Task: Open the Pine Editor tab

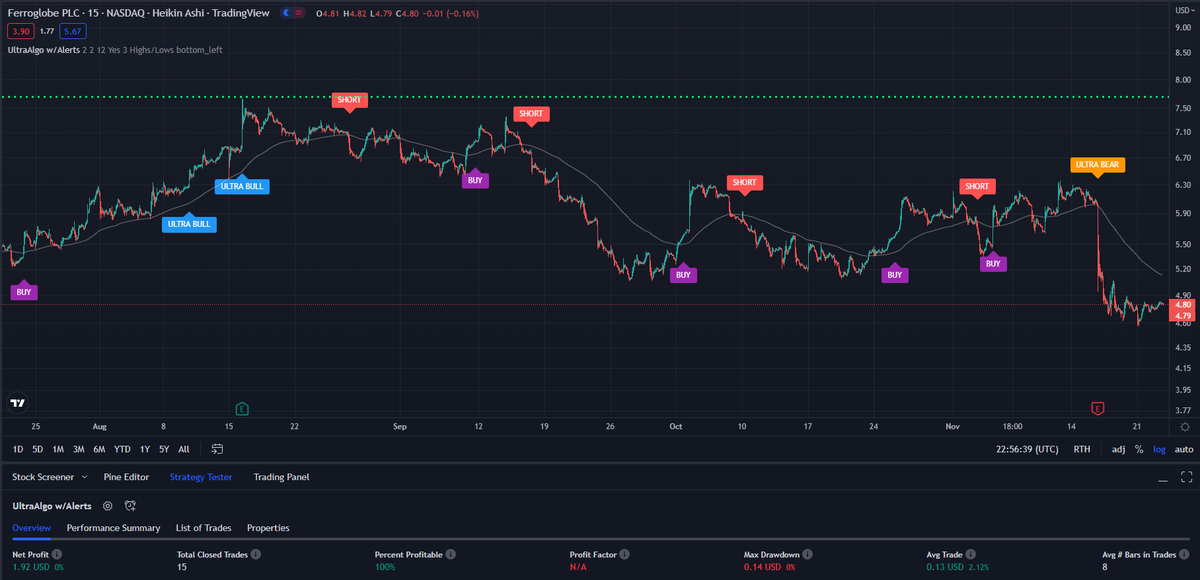Action: coord(126,477)
